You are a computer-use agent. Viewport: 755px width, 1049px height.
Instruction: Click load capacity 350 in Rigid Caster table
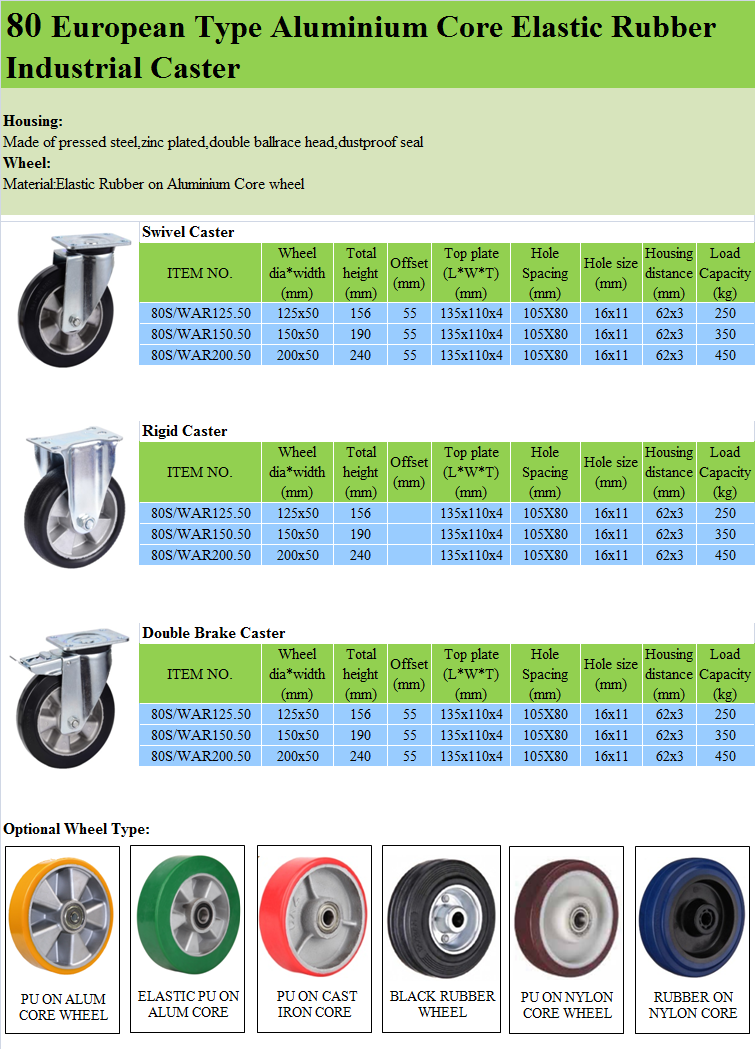pos(725,534)
